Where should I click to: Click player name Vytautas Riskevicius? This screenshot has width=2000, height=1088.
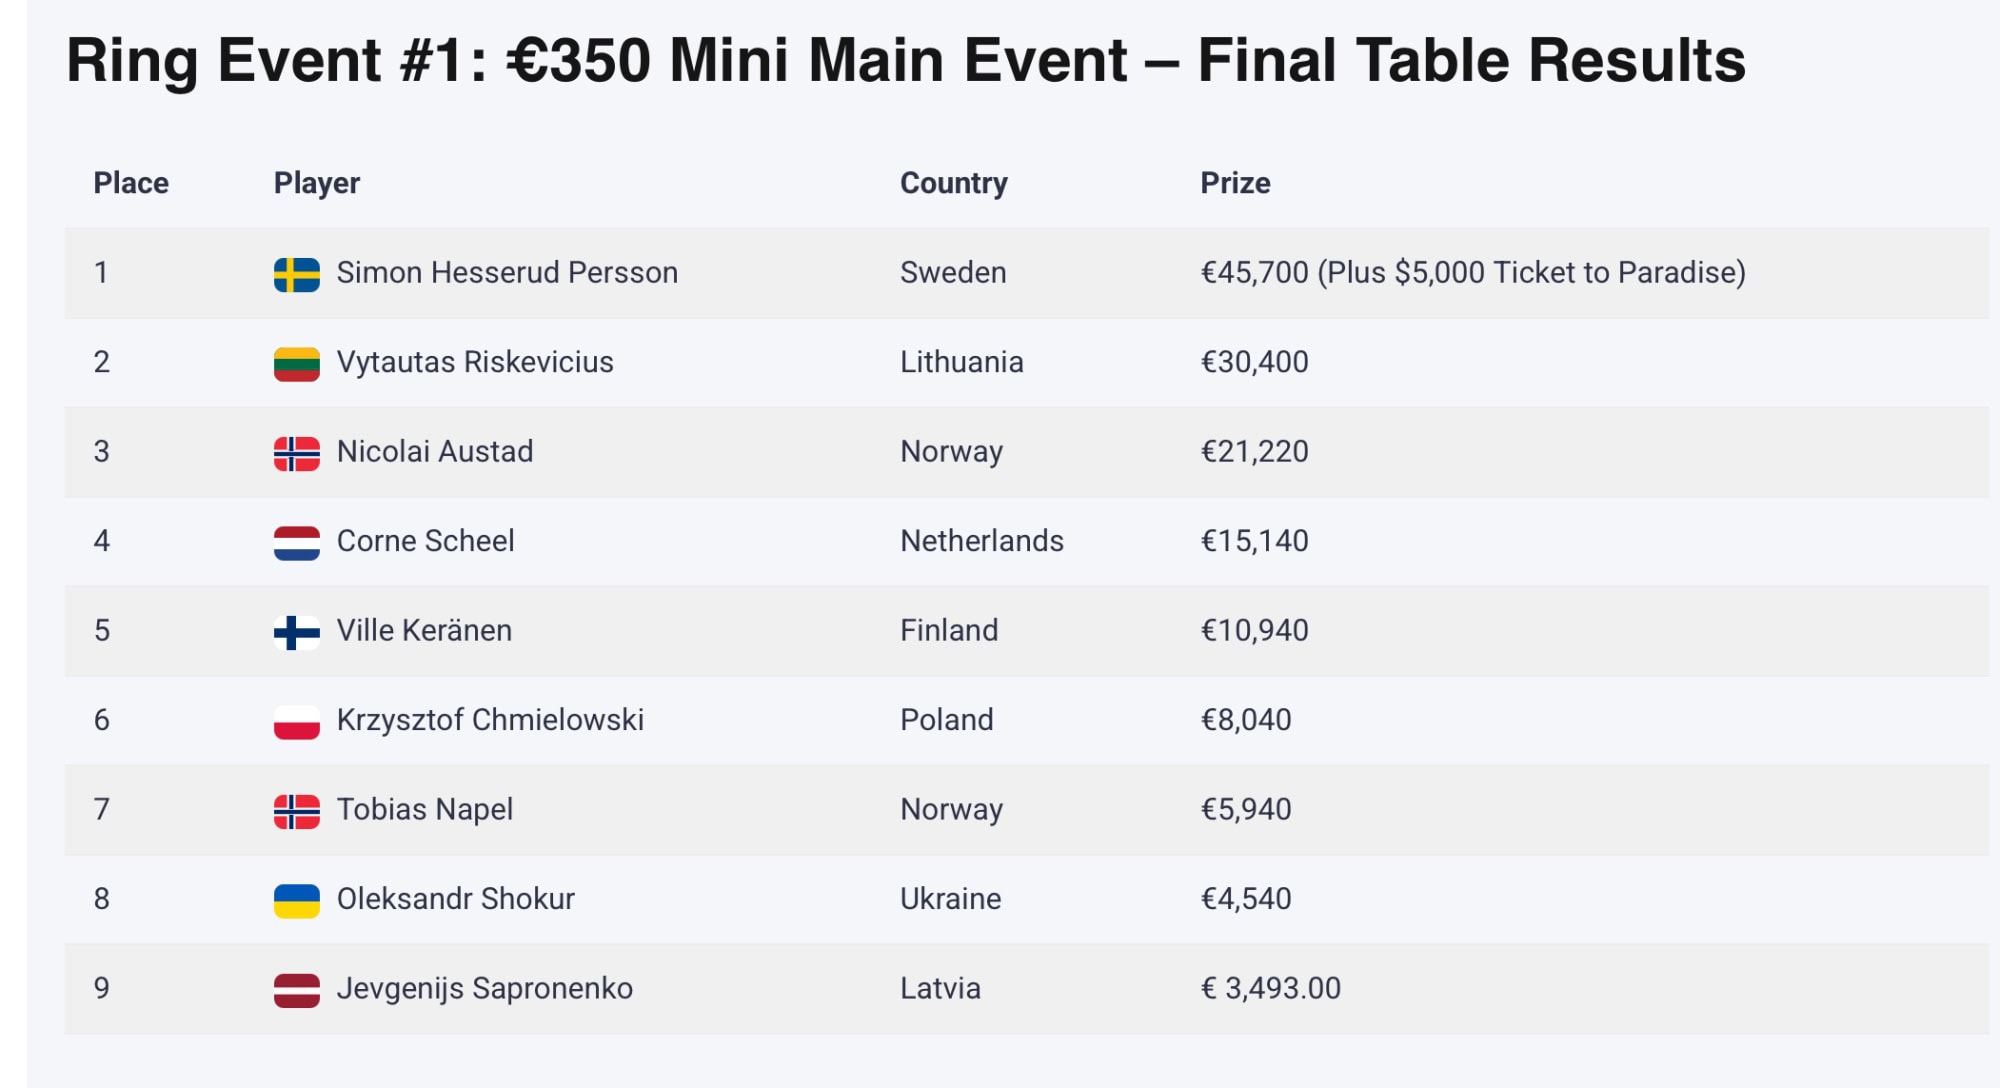(475, 362)
